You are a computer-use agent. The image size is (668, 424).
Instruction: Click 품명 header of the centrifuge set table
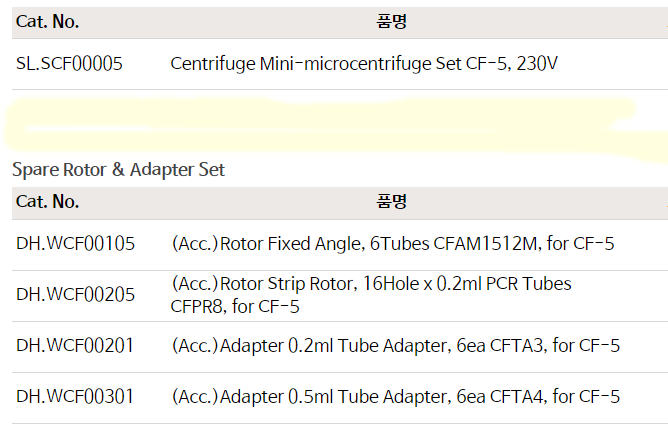(392, 21)
